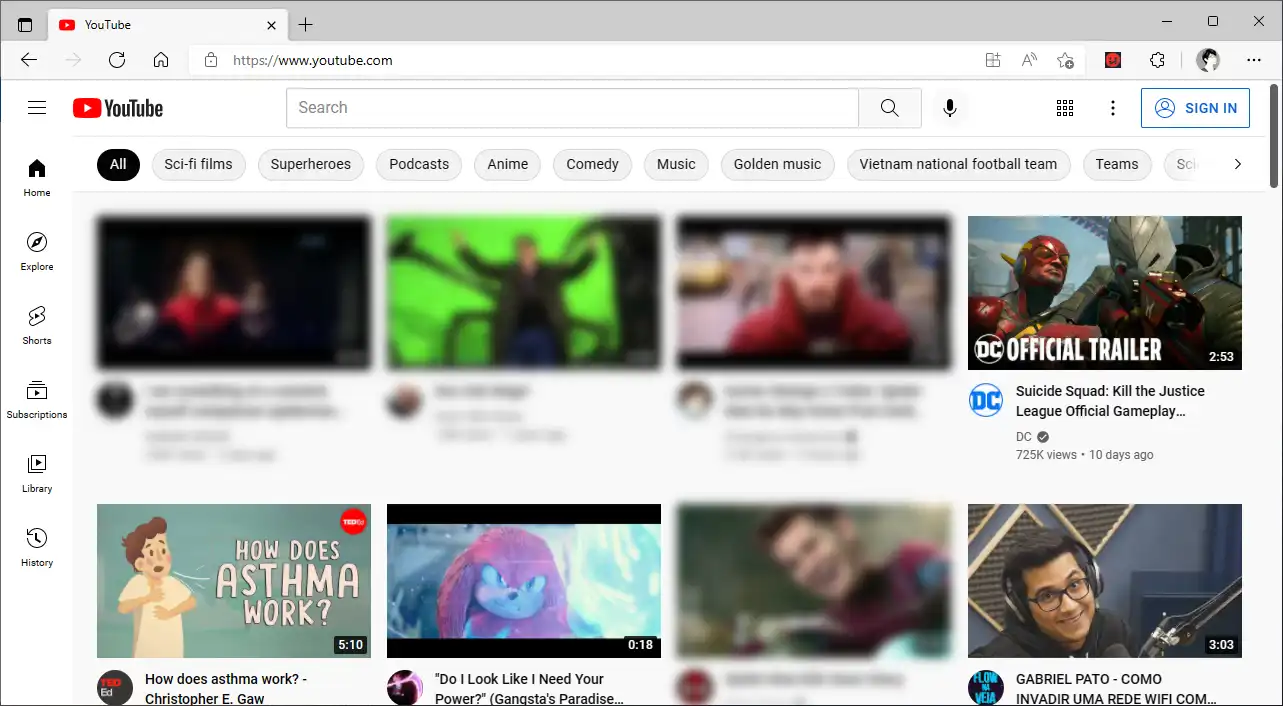The width and height of the screenshot is (1283, 706).
Task: Open the DC channel avatar
Action: pyautogui.click(x=986, y=400)
